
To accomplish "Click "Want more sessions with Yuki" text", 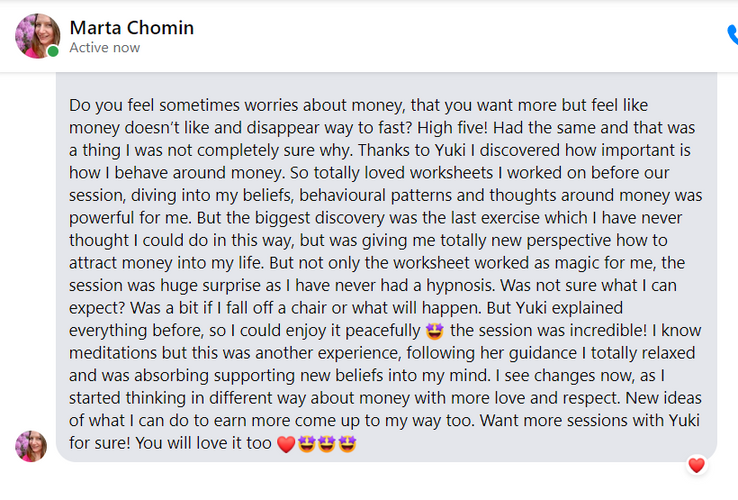I will [590, 420].
